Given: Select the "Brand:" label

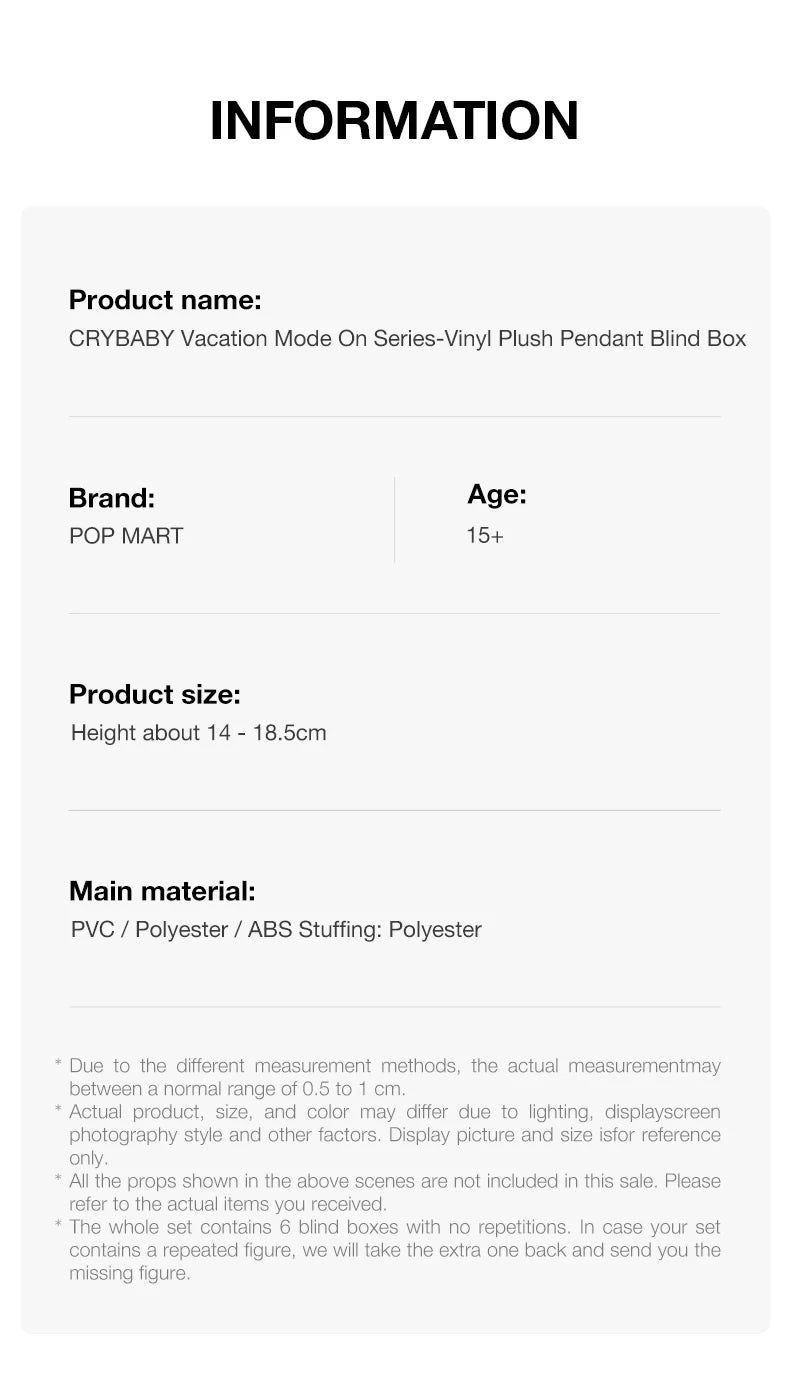Looking at the screenshot, I should point(111,498).
